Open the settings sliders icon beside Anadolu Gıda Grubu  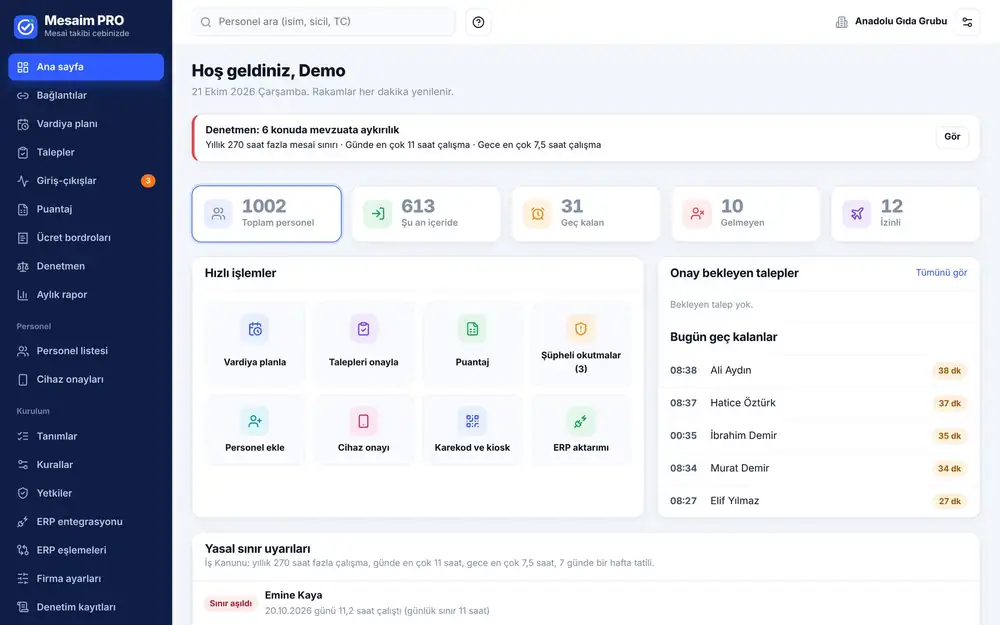coord(967,22)
